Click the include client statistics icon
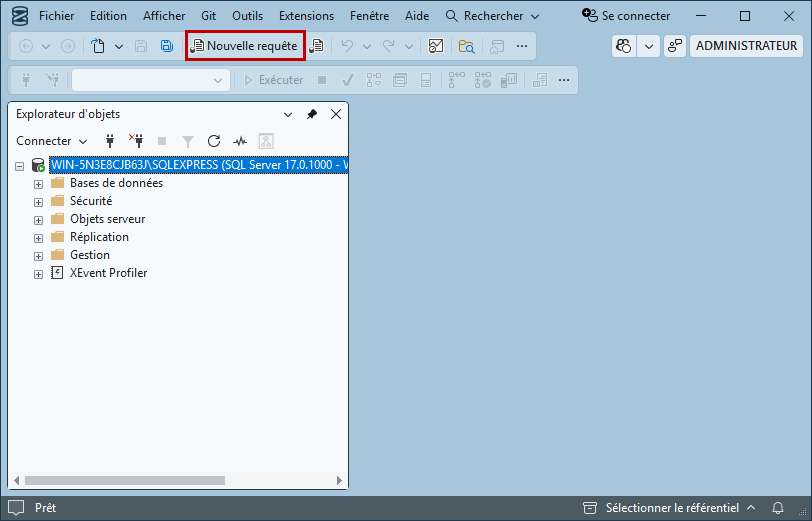812x521 pixels. pyautogui.click(x=509, y=80)
